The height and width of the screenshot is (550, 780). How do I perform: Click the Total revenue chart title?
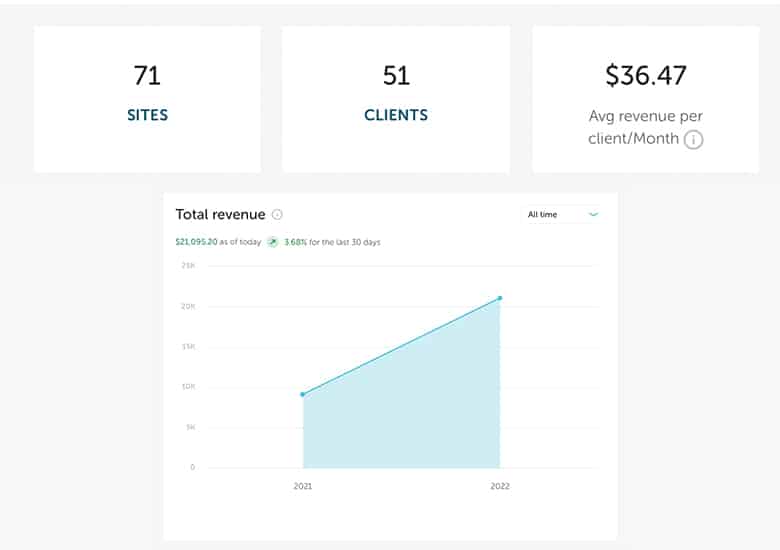tap(220, 214)
